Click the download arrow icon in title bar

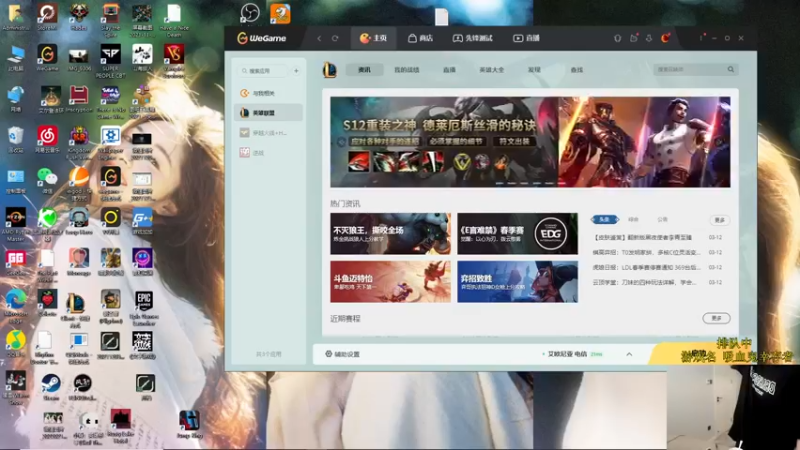pyautogui.click(x=649, y=38)
